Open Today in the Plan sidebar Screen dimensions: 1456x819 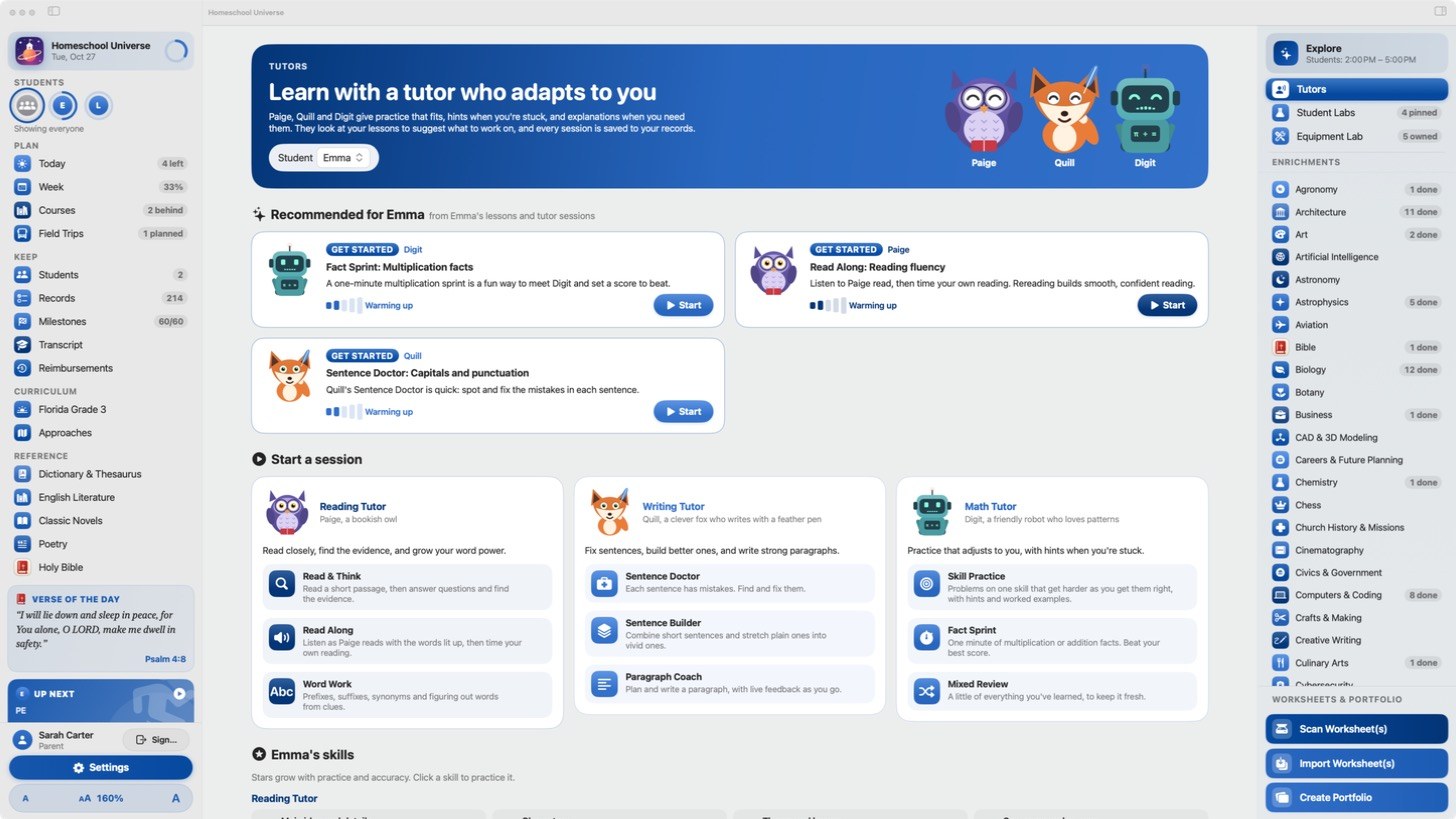click(x=100, y=163)
